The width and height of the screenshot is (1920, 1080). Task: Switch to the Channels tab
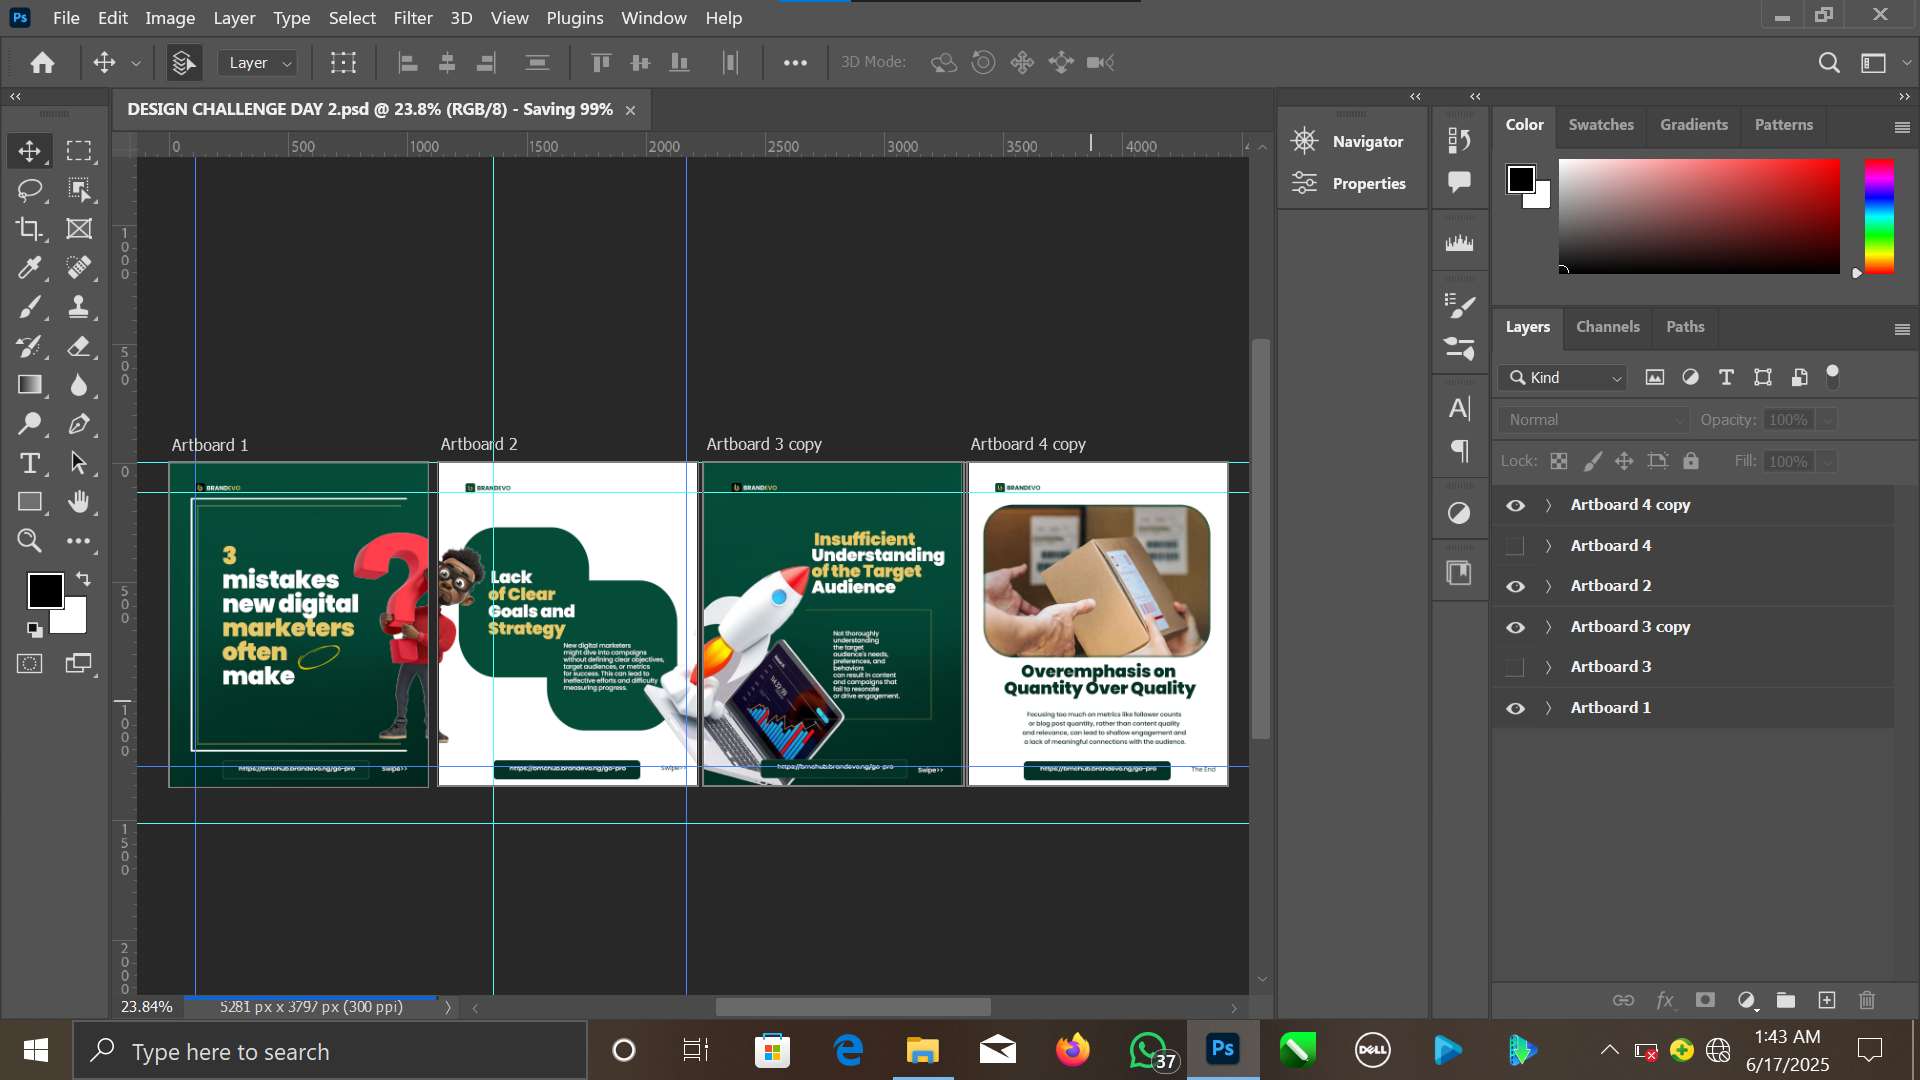click(1607, 327)
